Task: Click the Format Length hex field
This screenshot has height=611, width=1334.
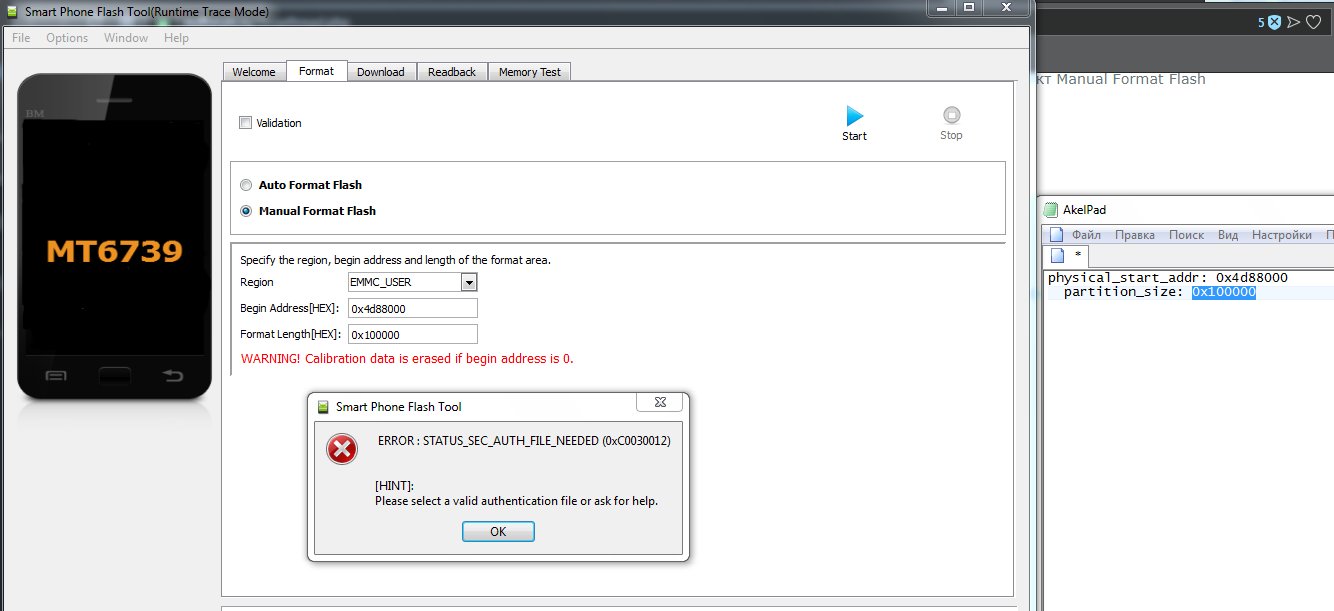Action: pos(412,334)
